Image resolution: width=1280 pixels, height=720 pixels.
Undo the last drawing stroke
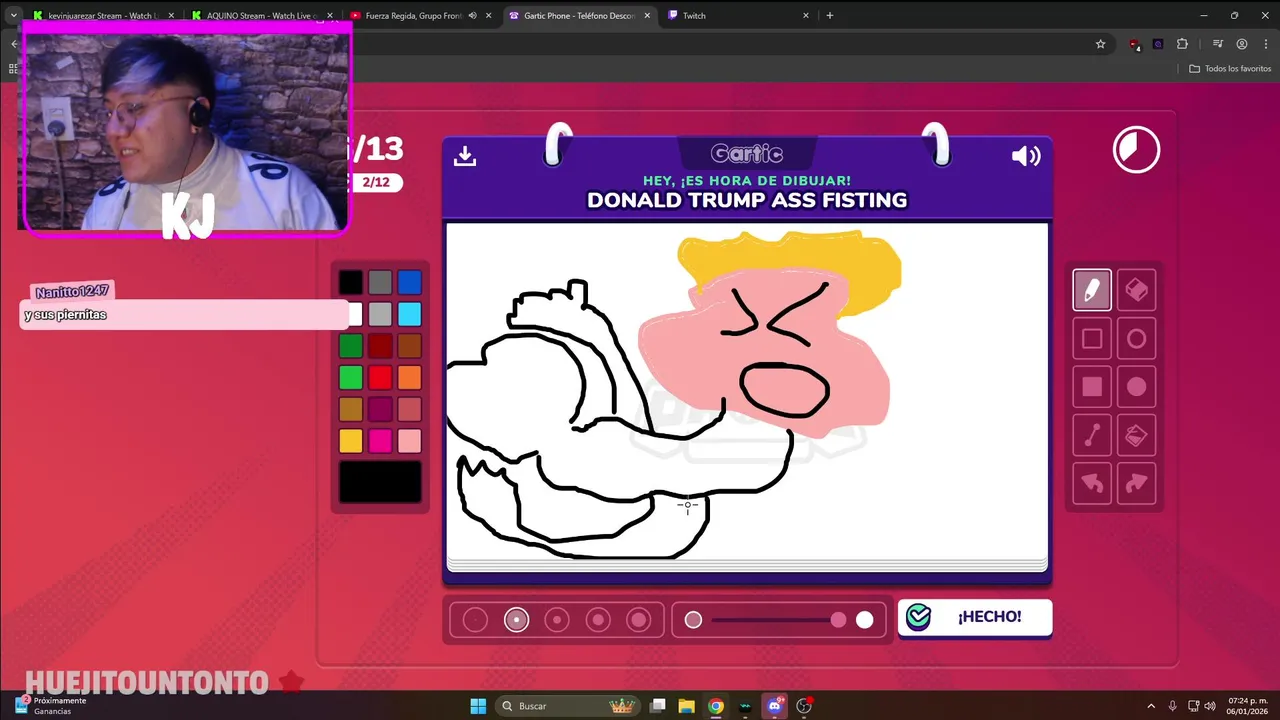tap(1092, 483)
